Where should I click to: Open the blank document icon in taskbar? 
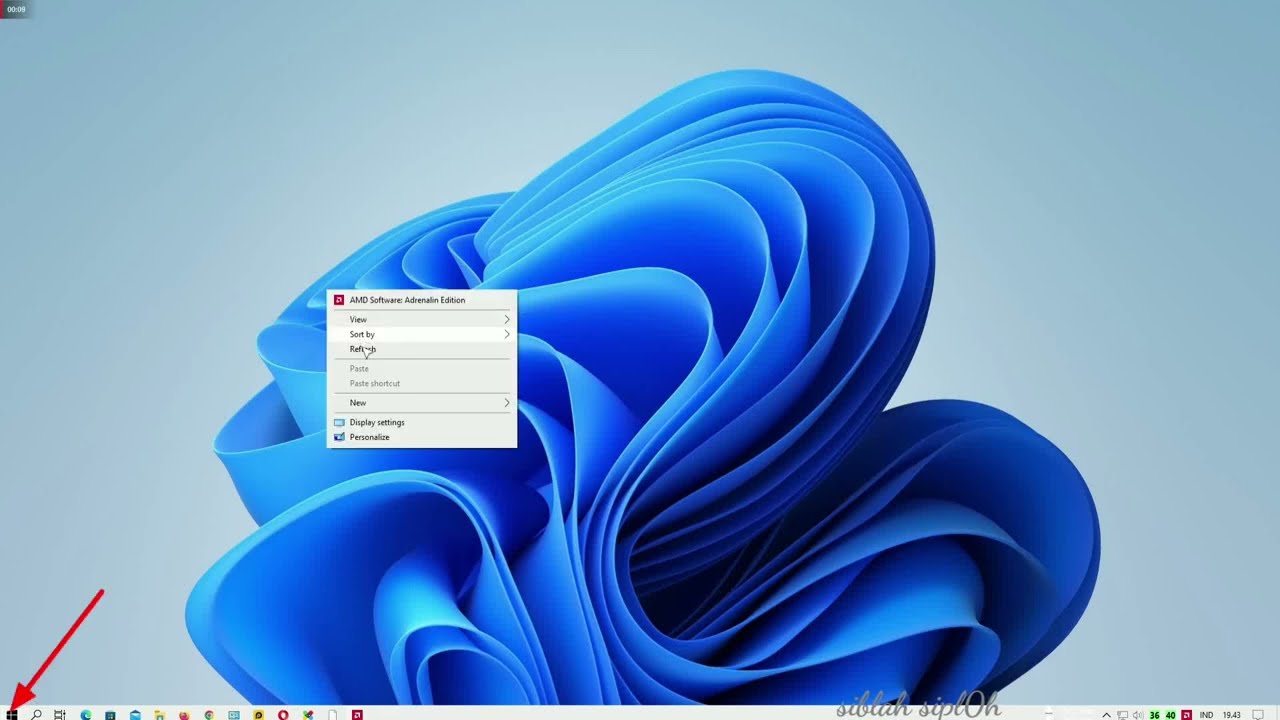332,715
